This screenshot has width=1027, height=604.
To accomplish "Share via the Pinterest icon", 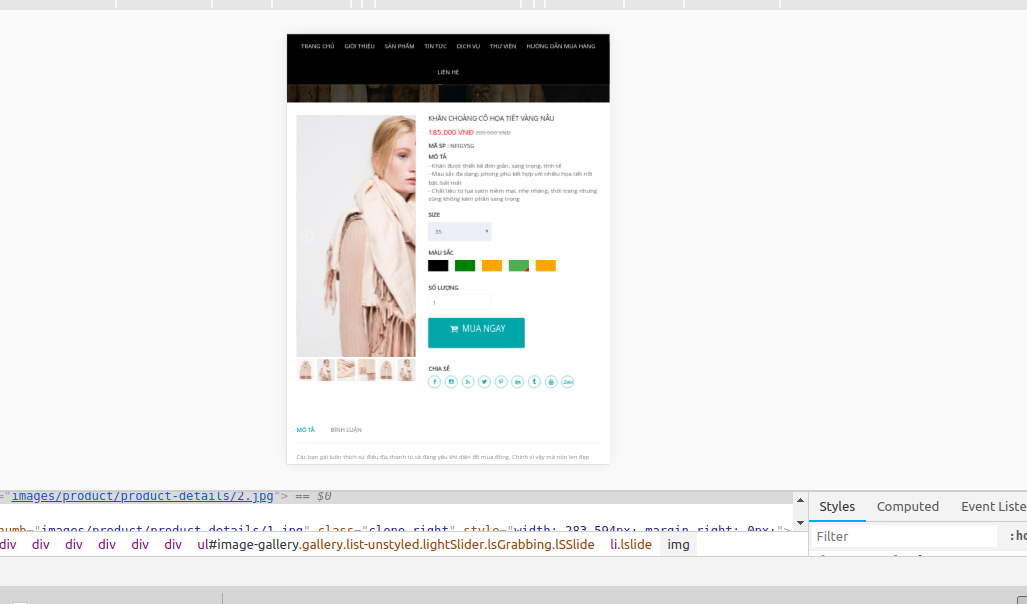I will [501, 382].
